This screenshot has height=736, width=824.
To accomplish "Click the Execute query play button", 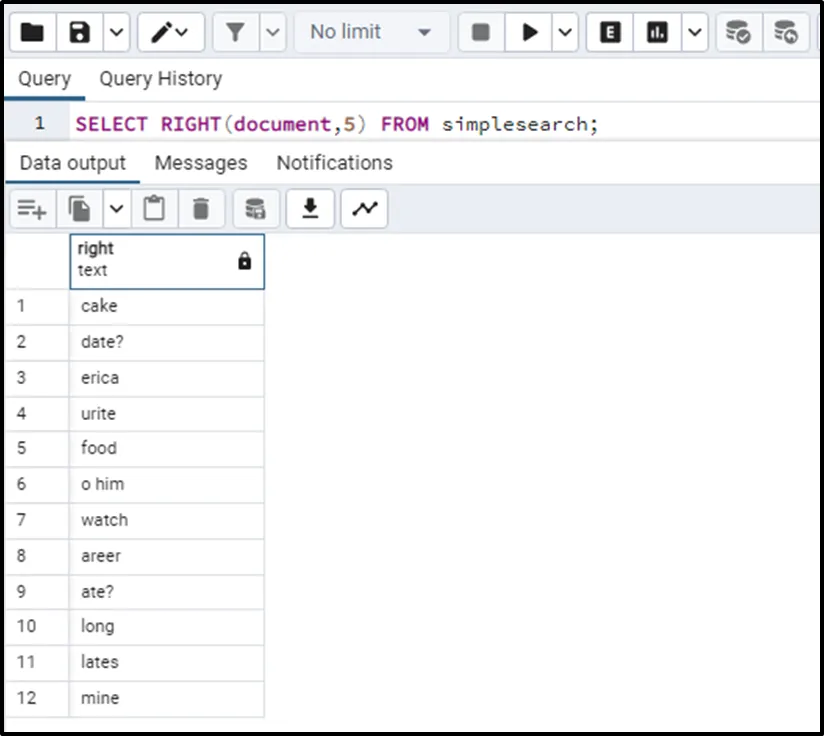I will tap(527, 33).
